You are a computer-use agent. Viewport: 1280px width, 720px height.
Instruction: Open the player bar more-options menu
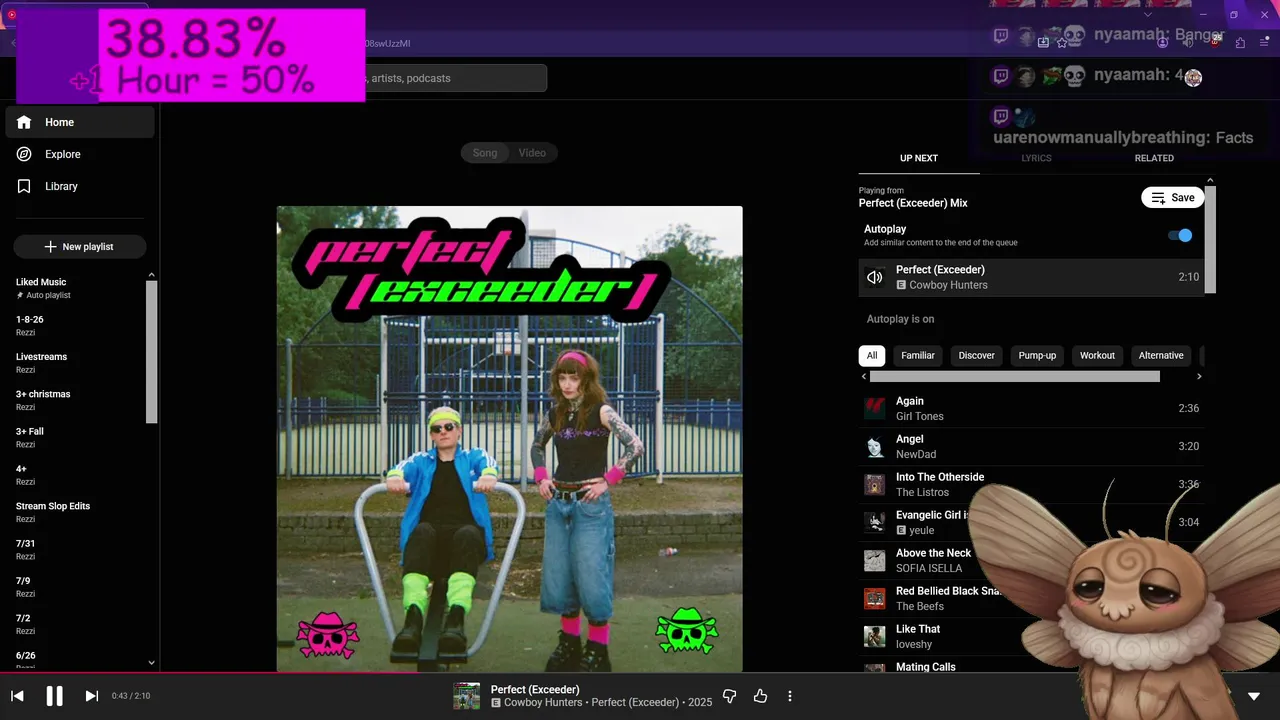(x=790, y=696)
